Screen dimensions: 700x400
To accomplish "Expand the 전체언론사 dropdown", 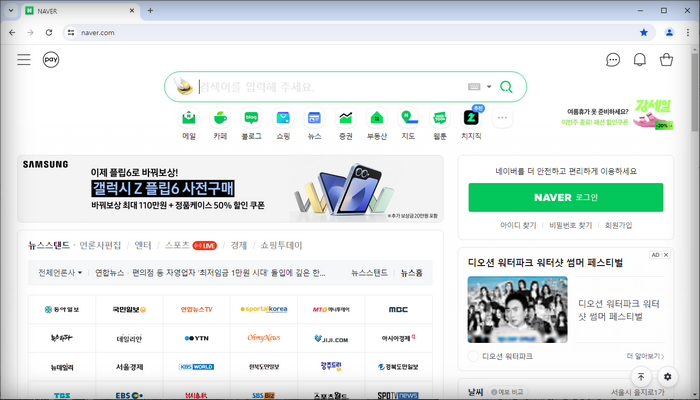I will tap(60, 273).
